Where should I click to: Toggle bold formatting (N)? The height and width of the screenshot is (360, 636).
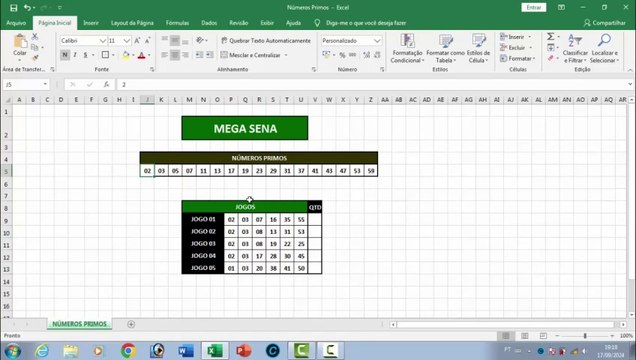coord(64,55)
